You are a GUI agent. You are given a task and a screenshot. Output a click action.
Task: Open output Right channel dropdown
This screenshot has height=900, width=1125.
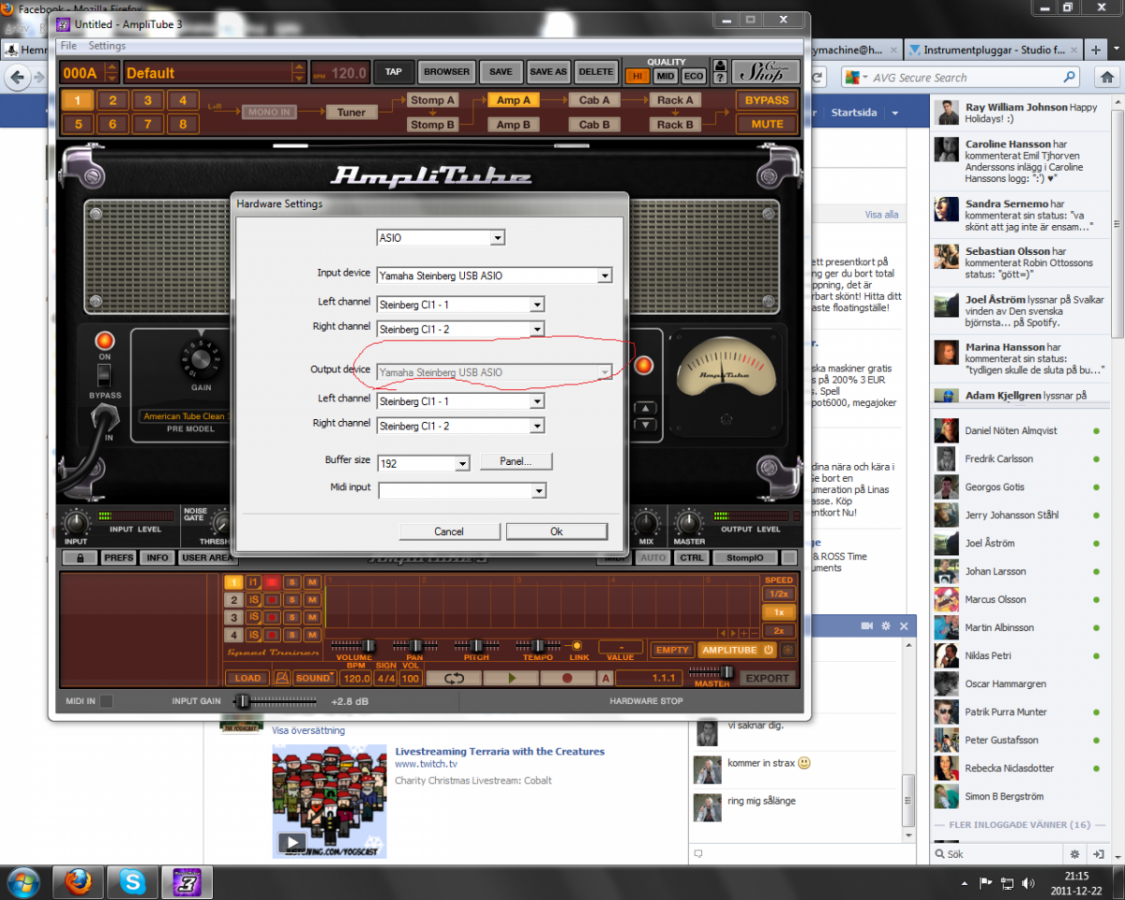537,426
